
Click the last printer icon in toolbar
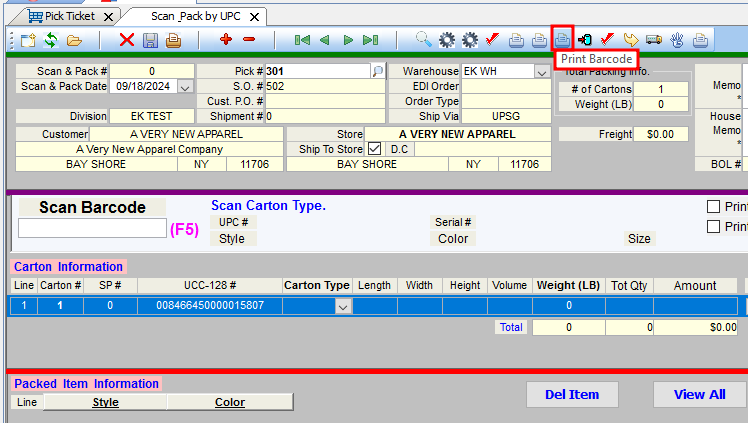coord(700,40)
